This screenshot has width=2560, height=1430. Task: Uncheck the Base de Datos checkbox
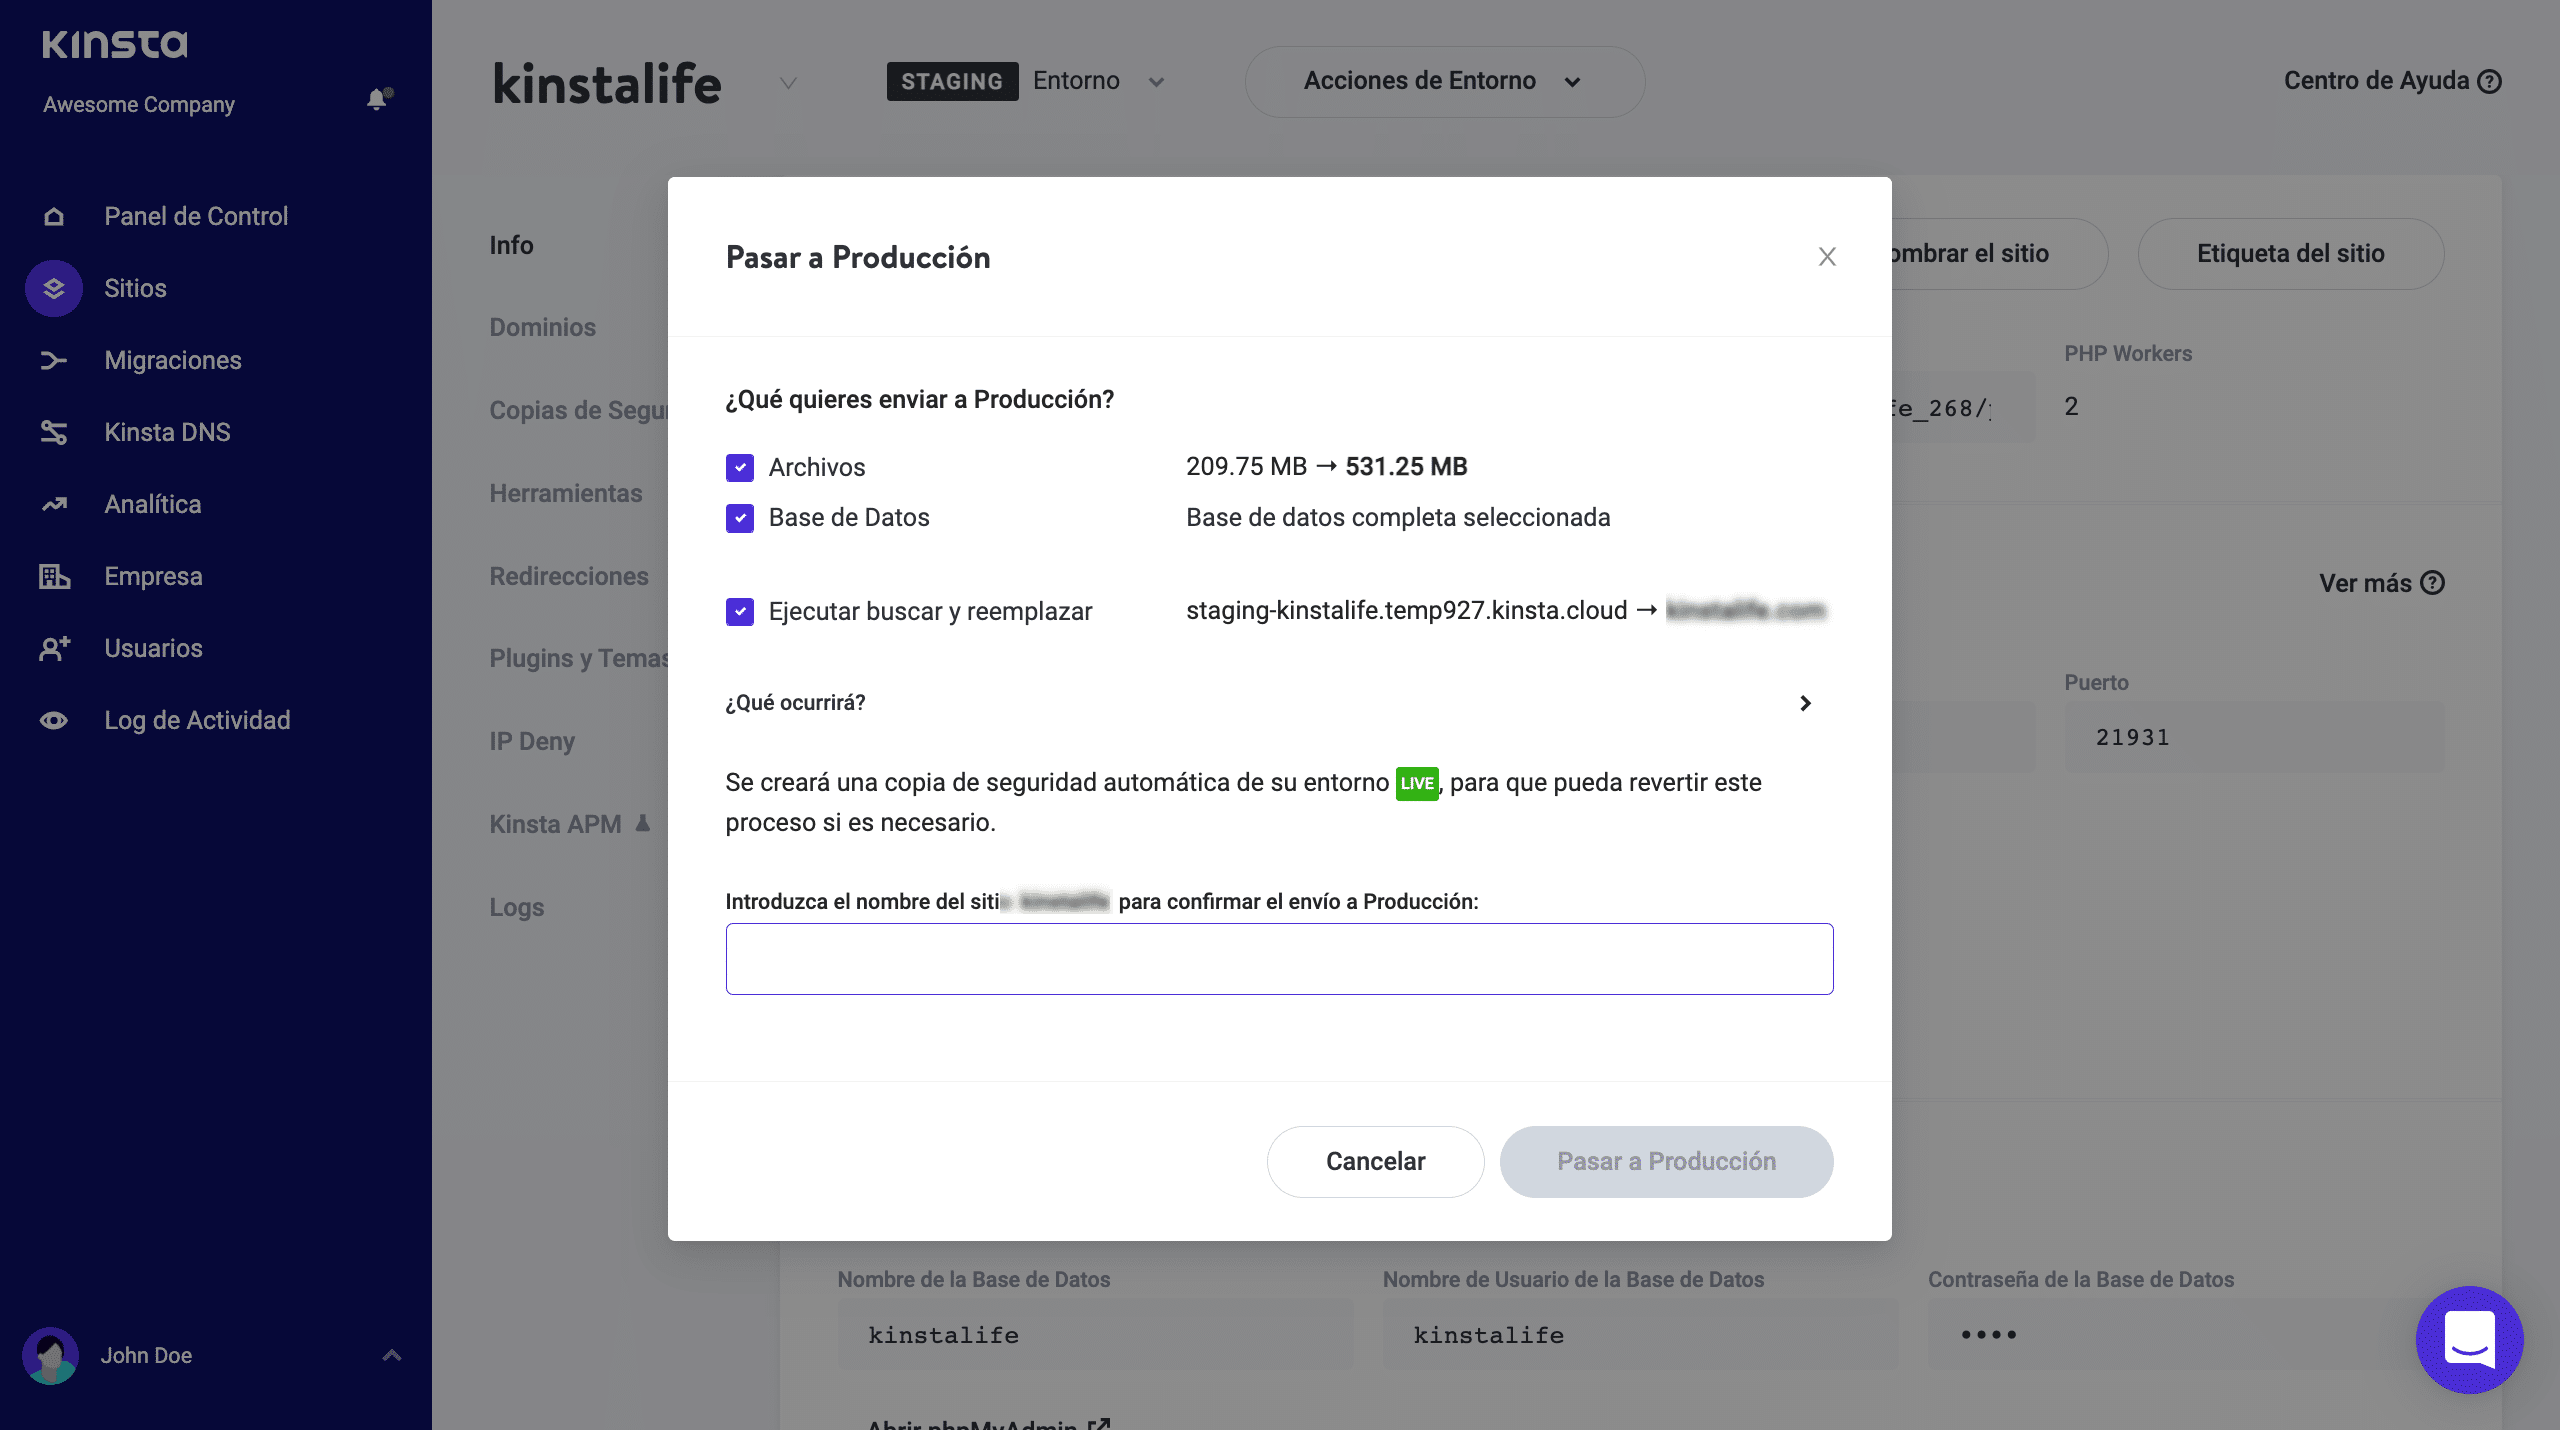[x=740, y=517]
